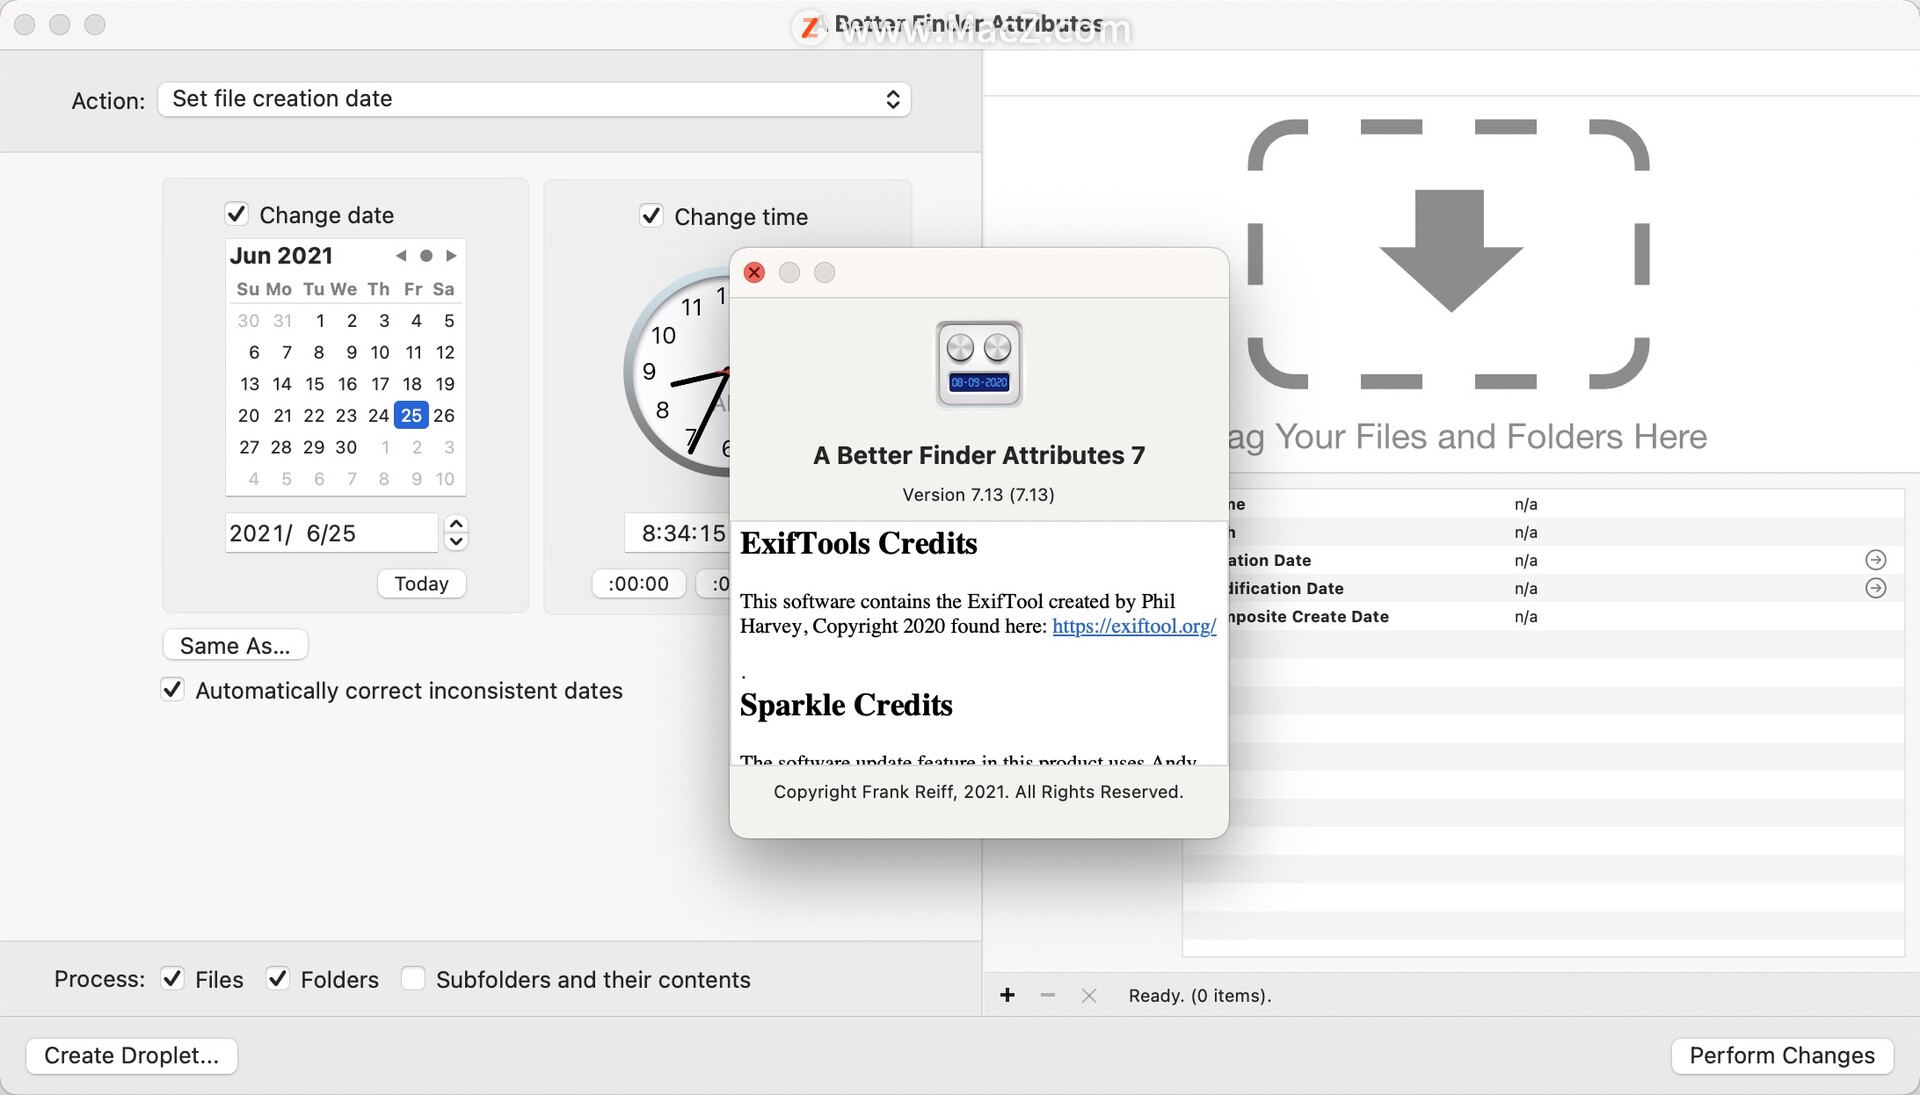Toggle the Folders process checkbox

277,979
